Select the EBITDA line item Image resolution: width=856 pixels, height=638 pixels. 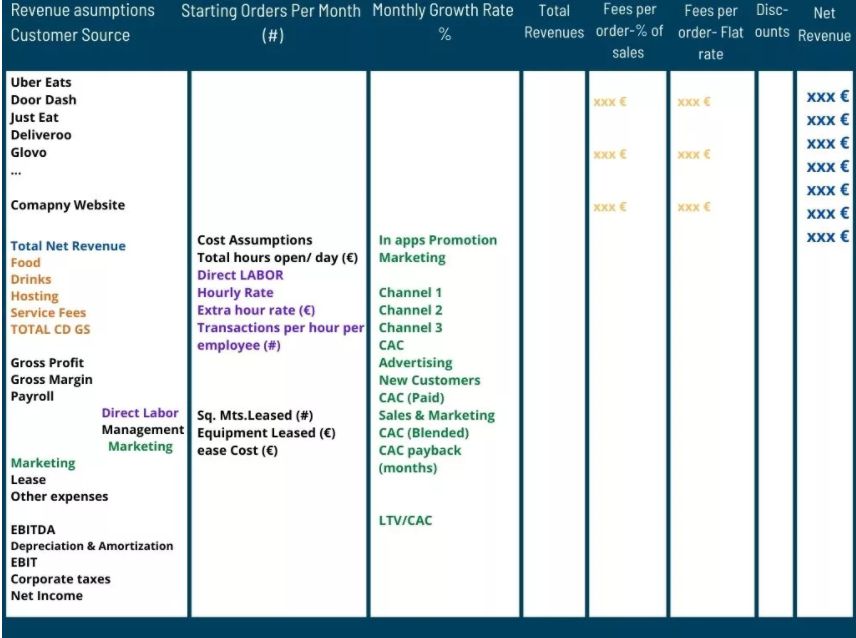33,529
